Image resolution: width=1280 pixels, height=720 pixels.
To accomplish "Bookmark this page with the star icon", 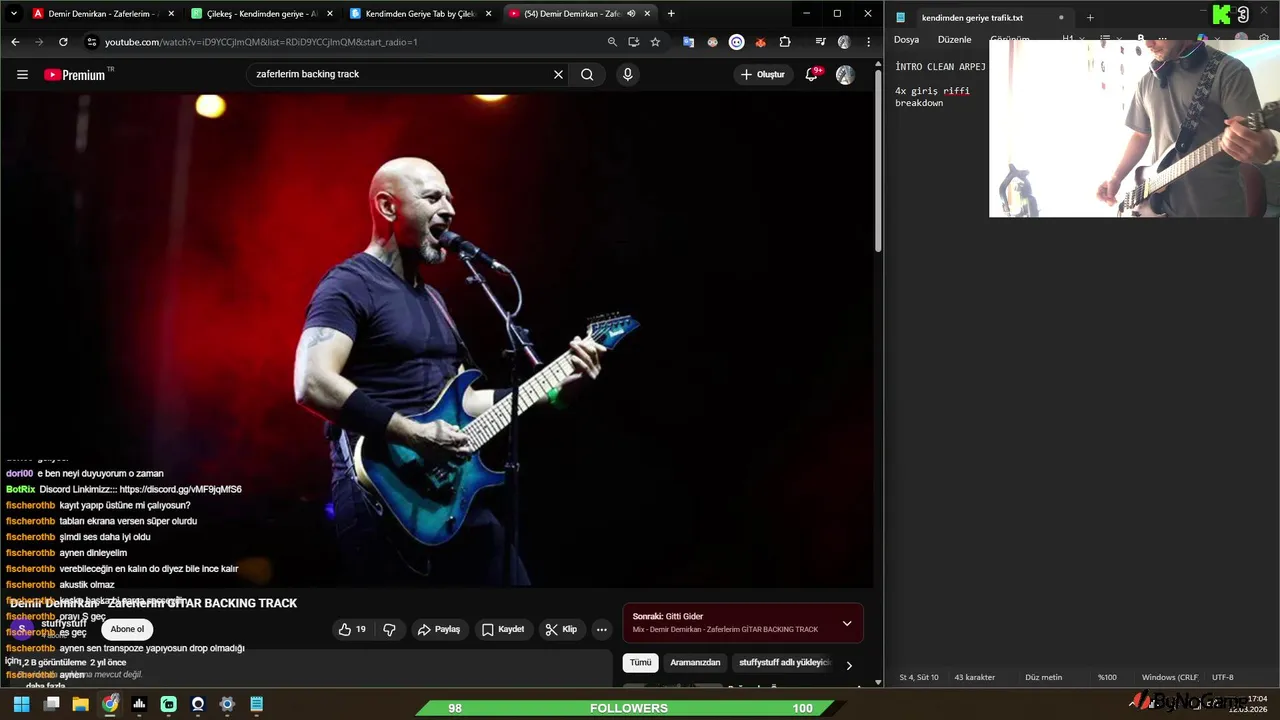I will pyautogui.click(x=655, y=42).
